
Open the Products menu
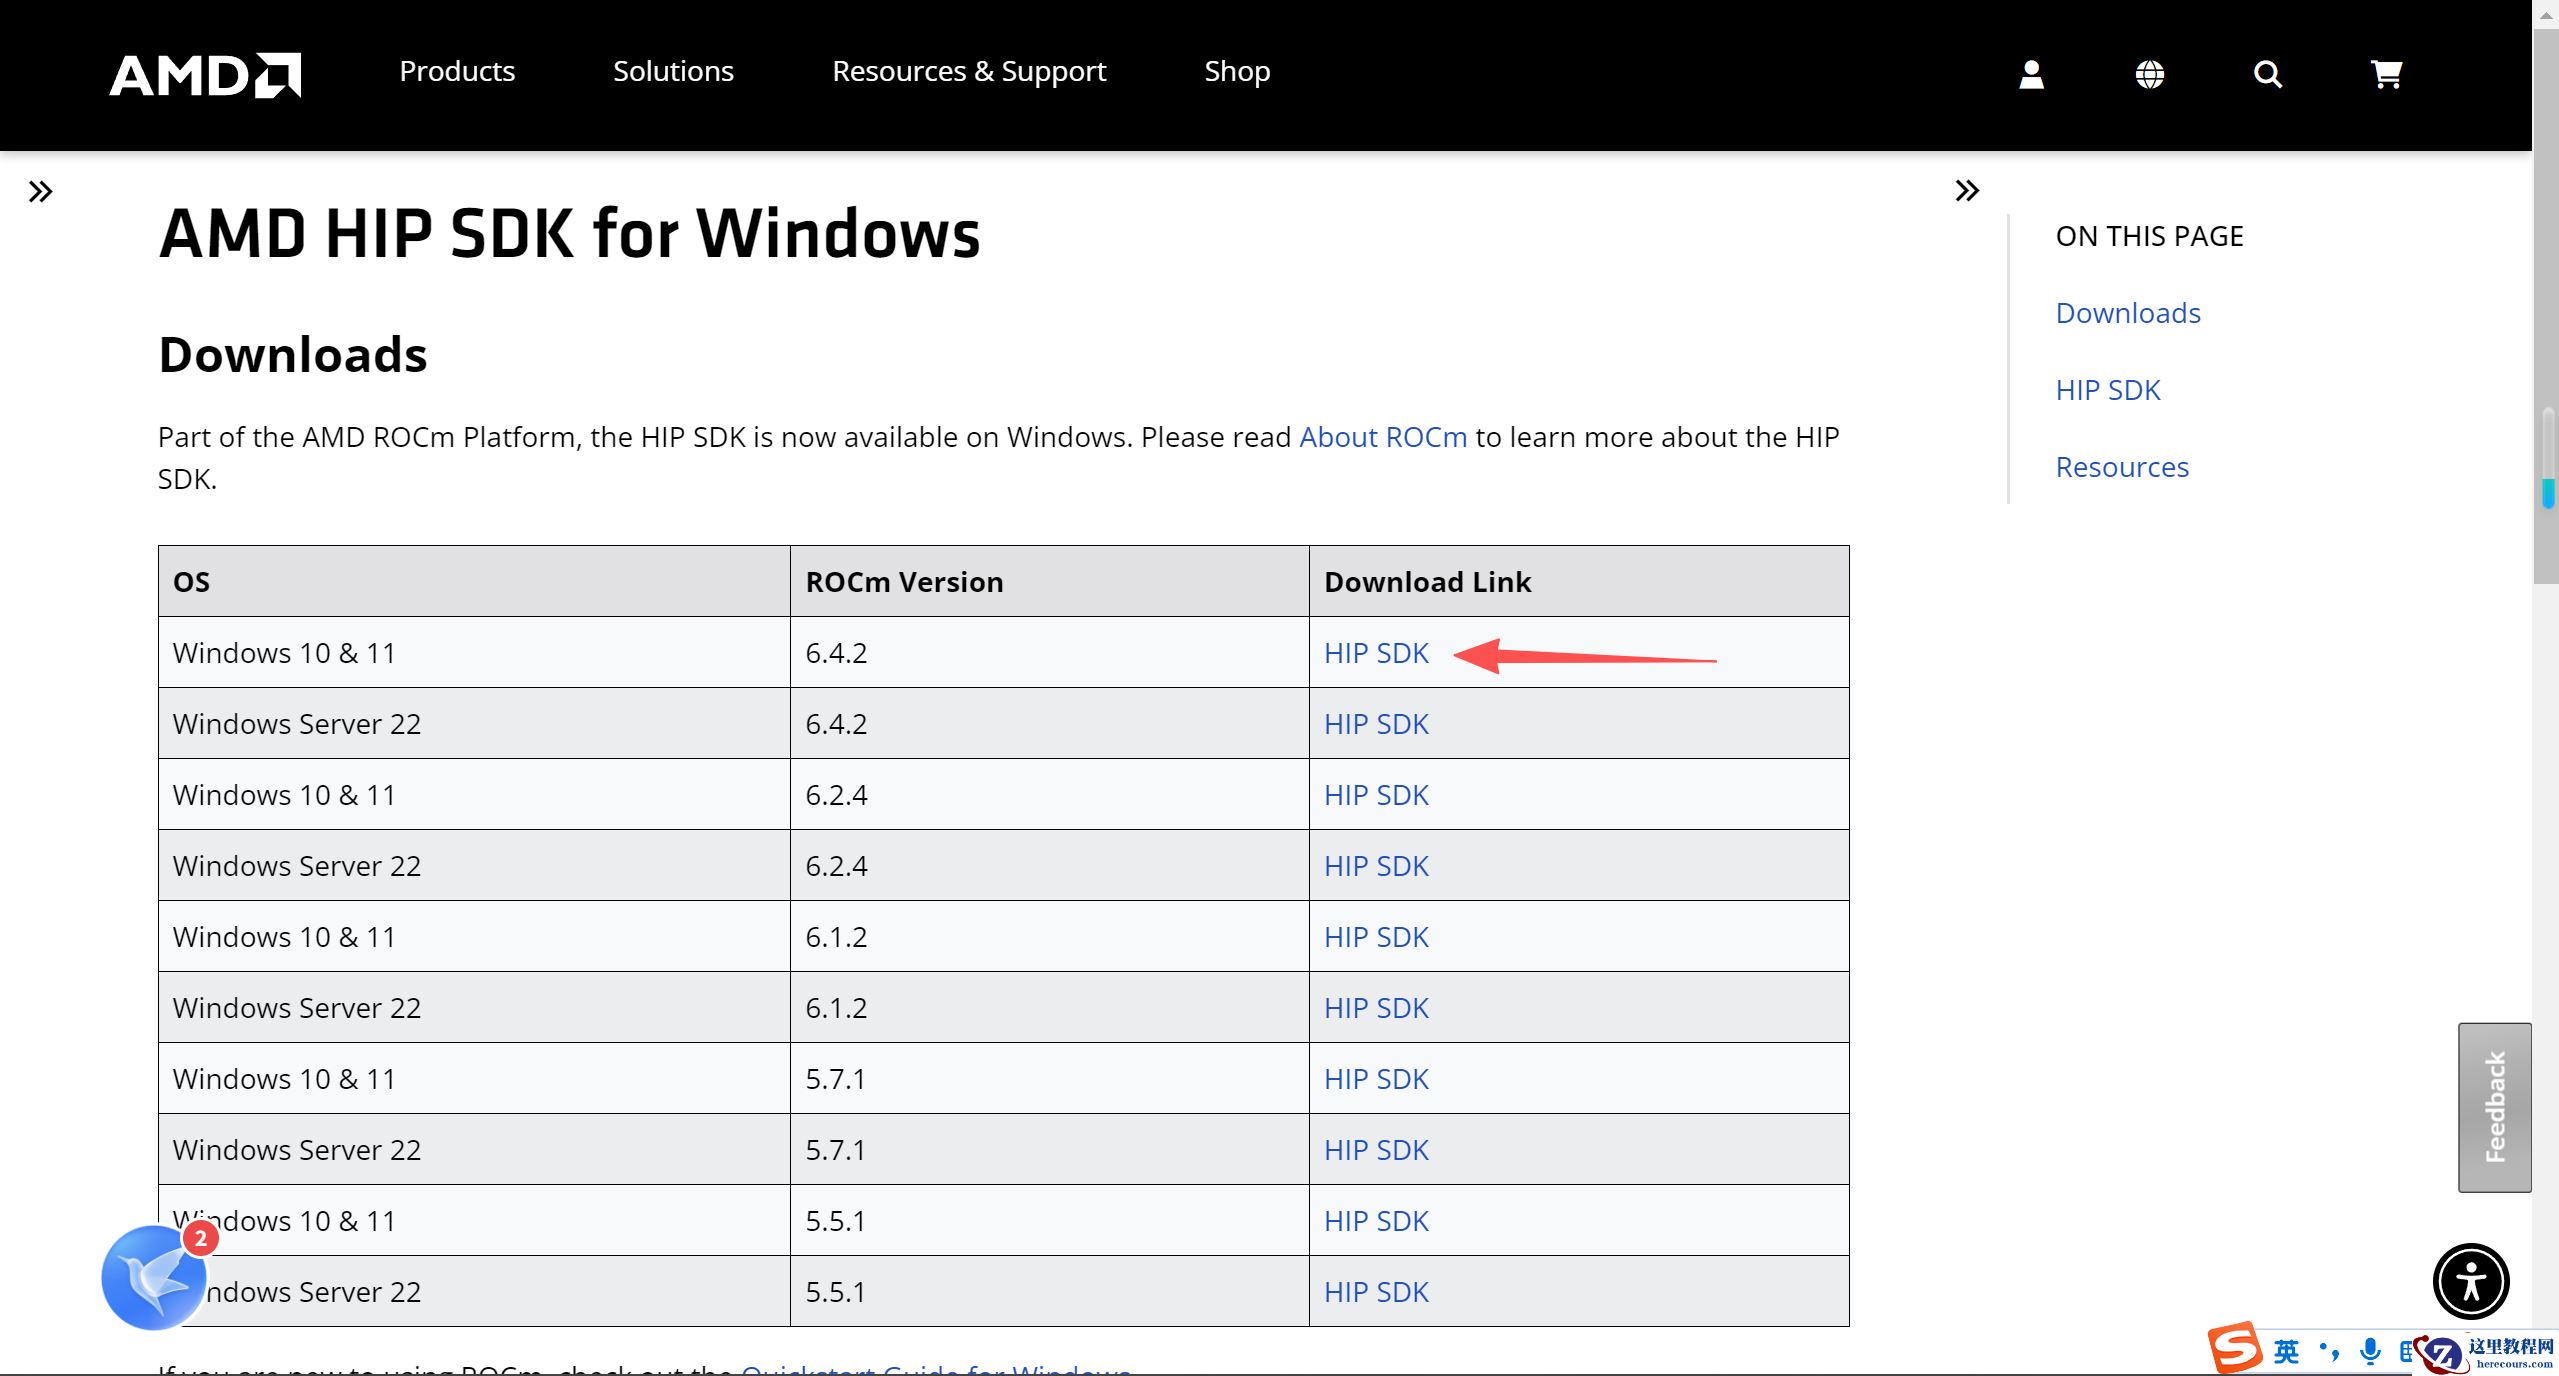[x=457, y=71]
